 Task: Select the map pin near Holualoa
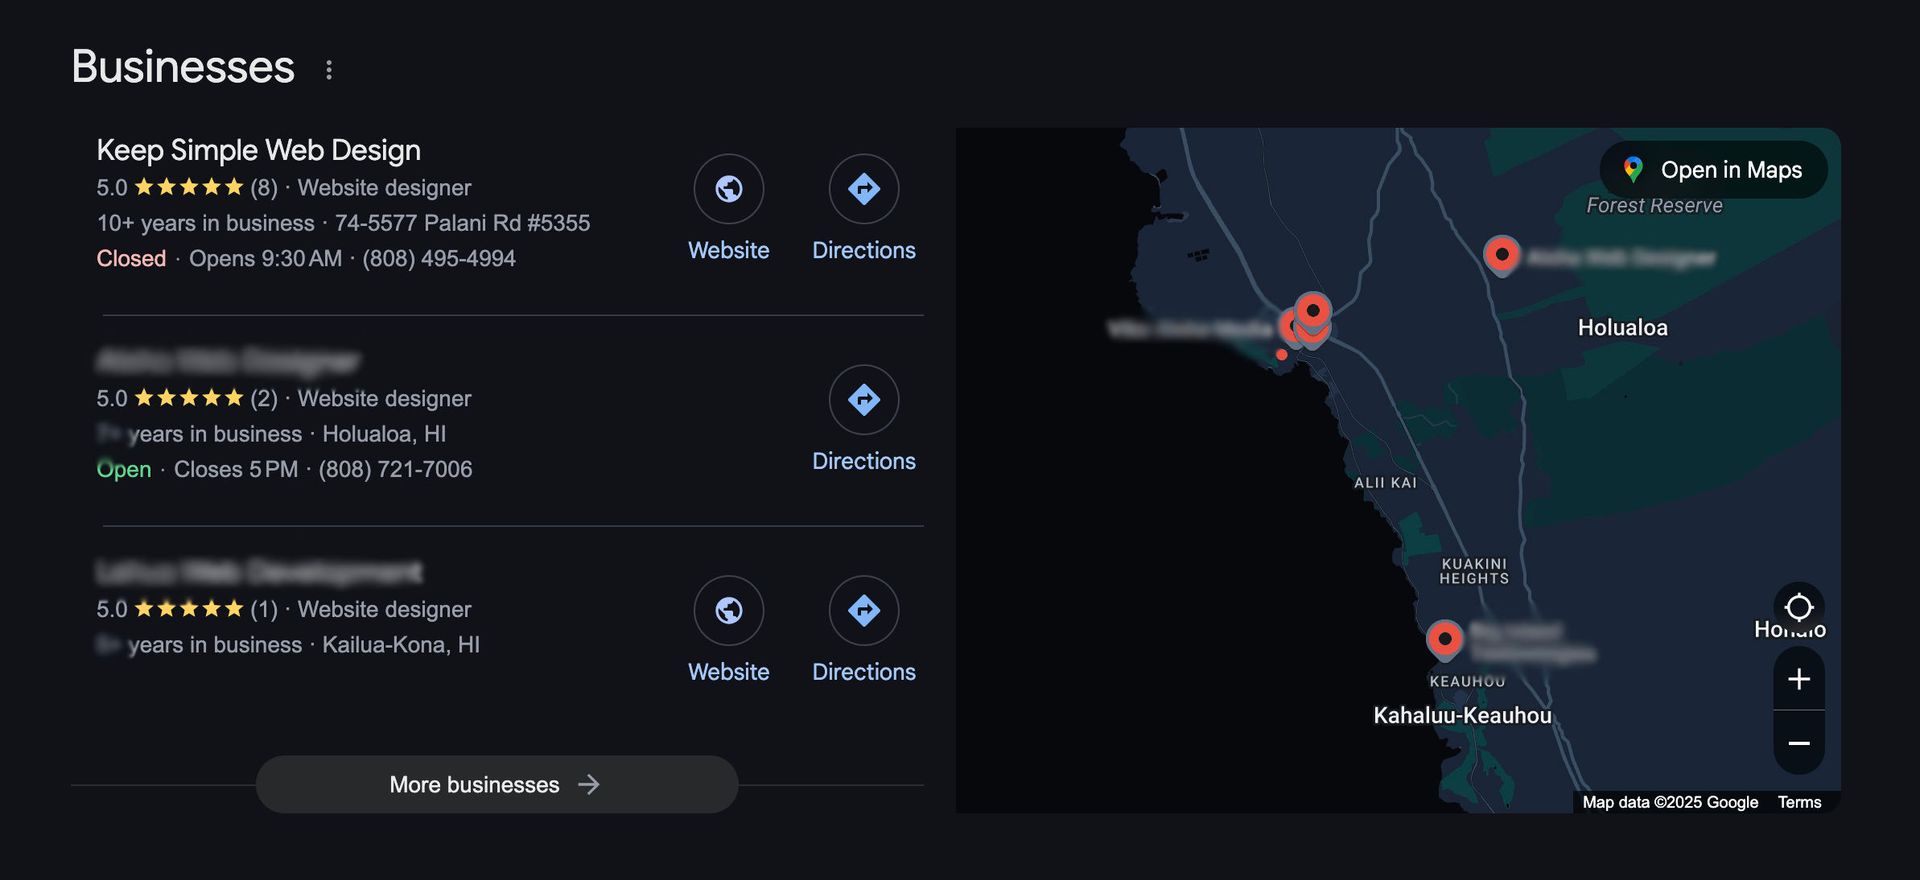tap(1501, 255)
